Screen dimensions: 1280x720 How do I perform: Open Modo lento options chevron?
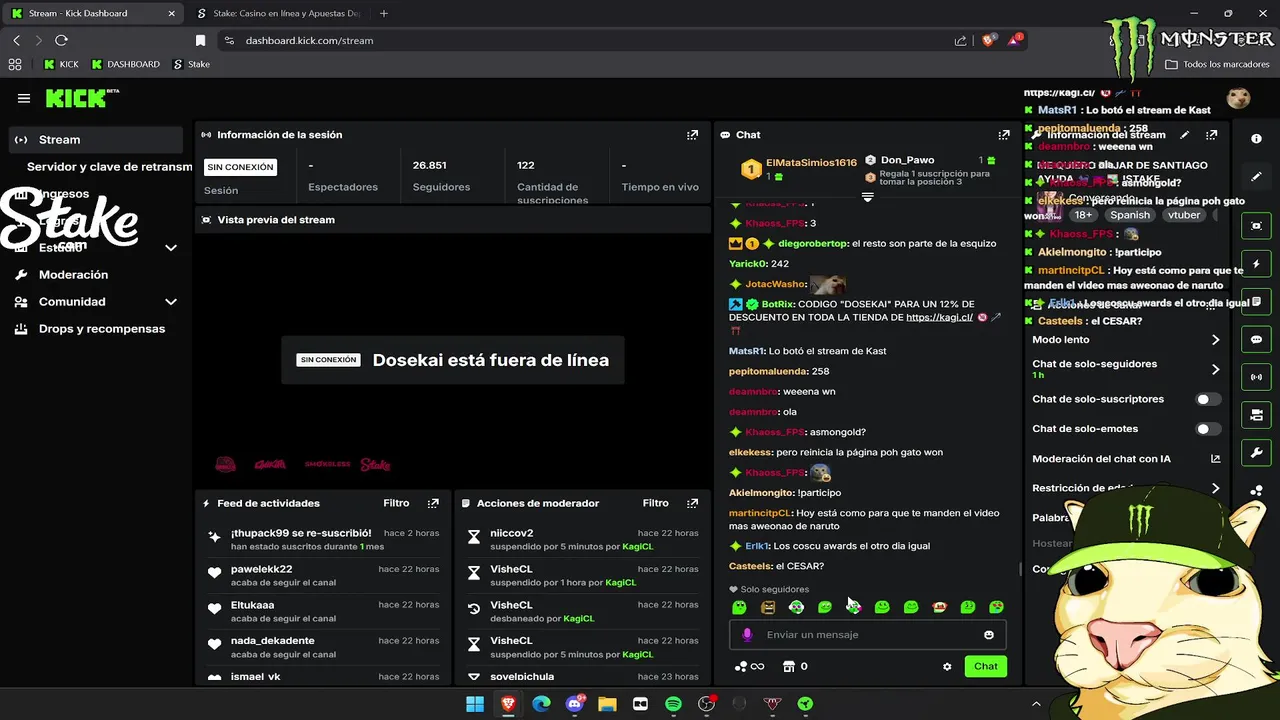pos(1215,340)
